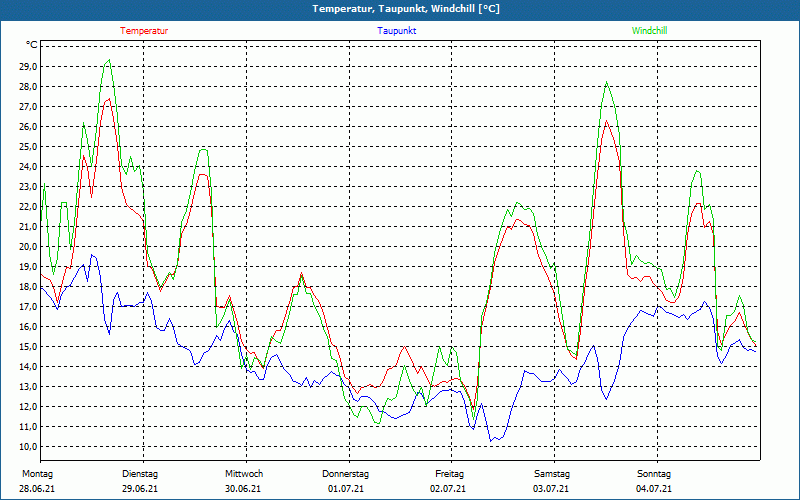
Task: Click the '28.06.21' date label
Action: coord(37,489)
